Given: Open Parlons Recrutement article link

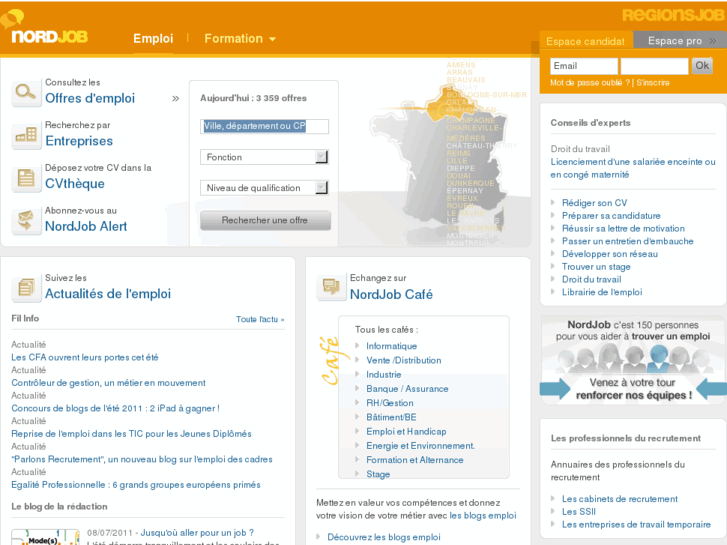Looking at the screenshot, I should pyautogui.click(x=142, y=460).
